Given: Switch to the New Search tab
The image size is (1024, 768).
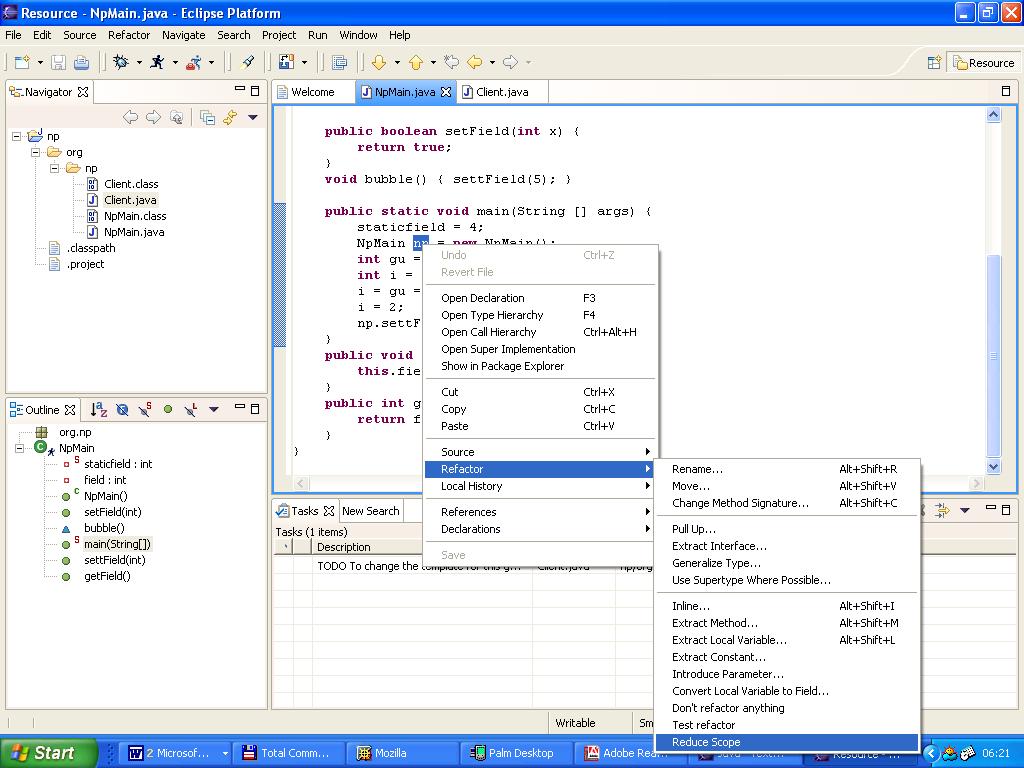Looking at the screenshot, I should click(370, 511).
